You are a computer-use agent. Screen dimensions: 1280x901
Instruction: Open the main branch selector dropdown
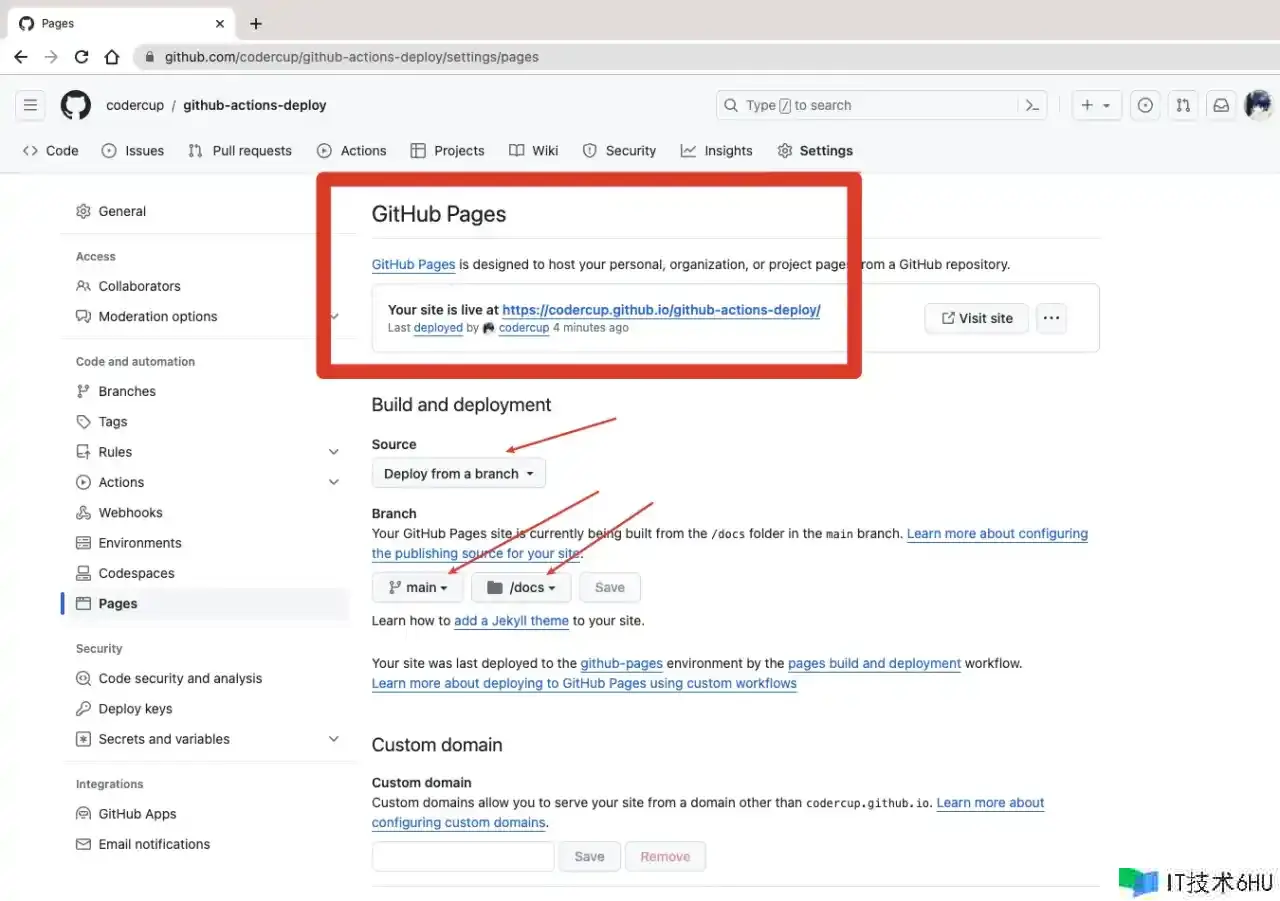[x=418, y=588]
